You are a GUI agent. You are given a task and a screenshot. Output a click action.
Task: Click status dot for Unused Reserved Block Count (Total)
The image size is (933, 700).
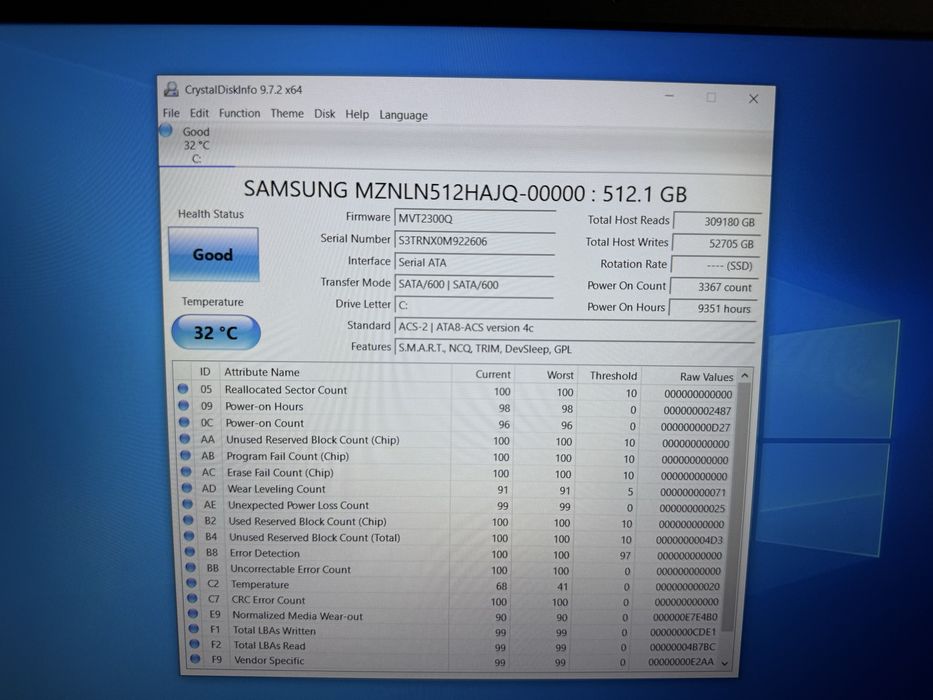click(189, 536)
